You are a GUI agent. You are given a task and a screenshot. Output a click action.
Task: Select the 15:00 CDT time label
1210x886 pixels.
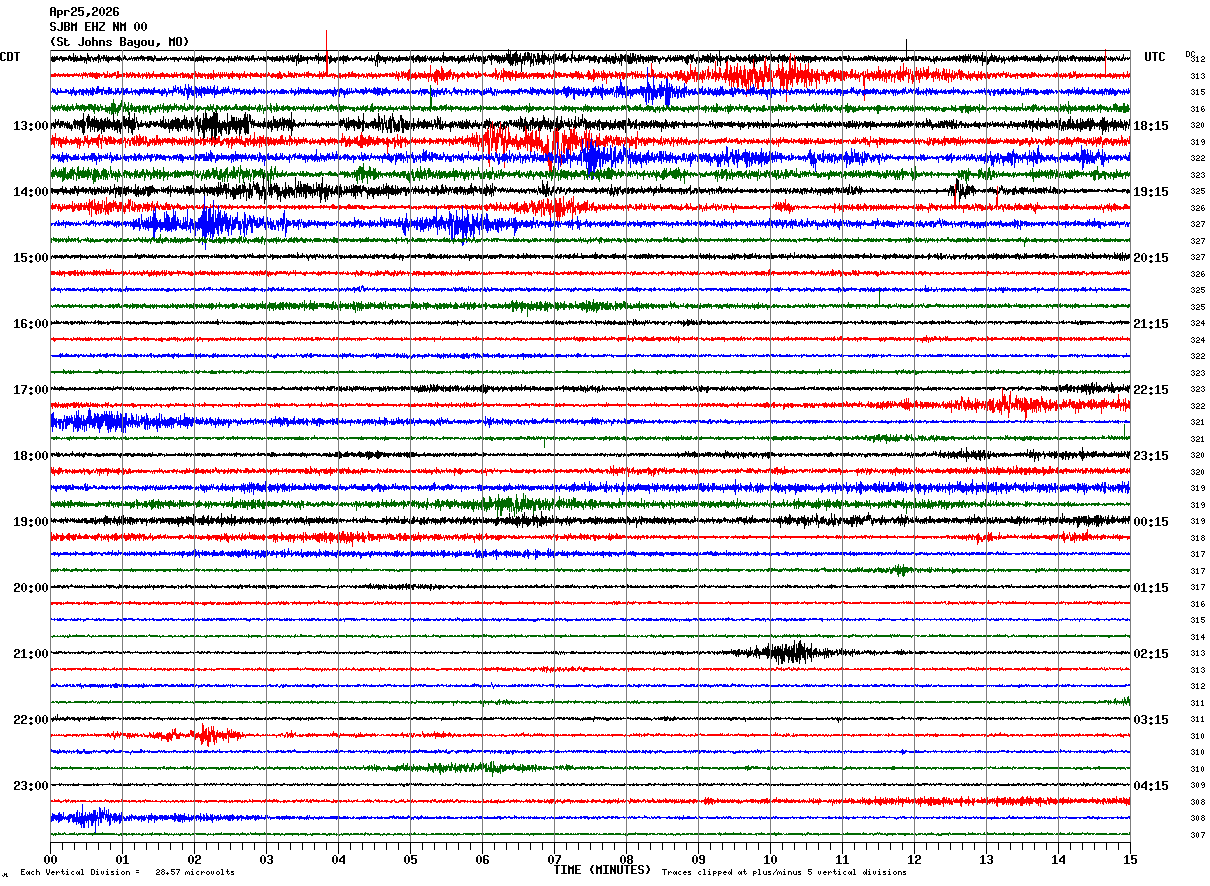click(x=30, y=258)
